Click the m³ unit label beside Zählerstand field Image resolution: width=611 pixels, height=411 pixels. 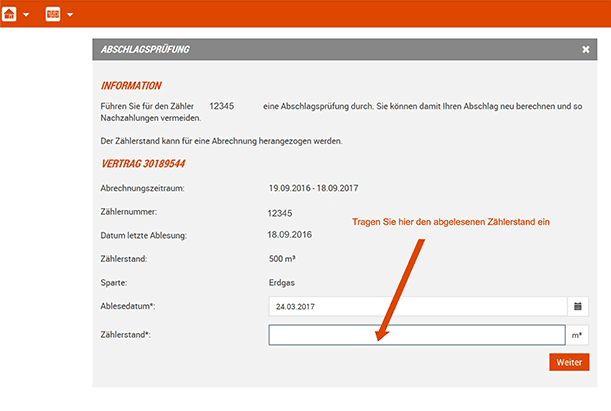click(577, 335)
